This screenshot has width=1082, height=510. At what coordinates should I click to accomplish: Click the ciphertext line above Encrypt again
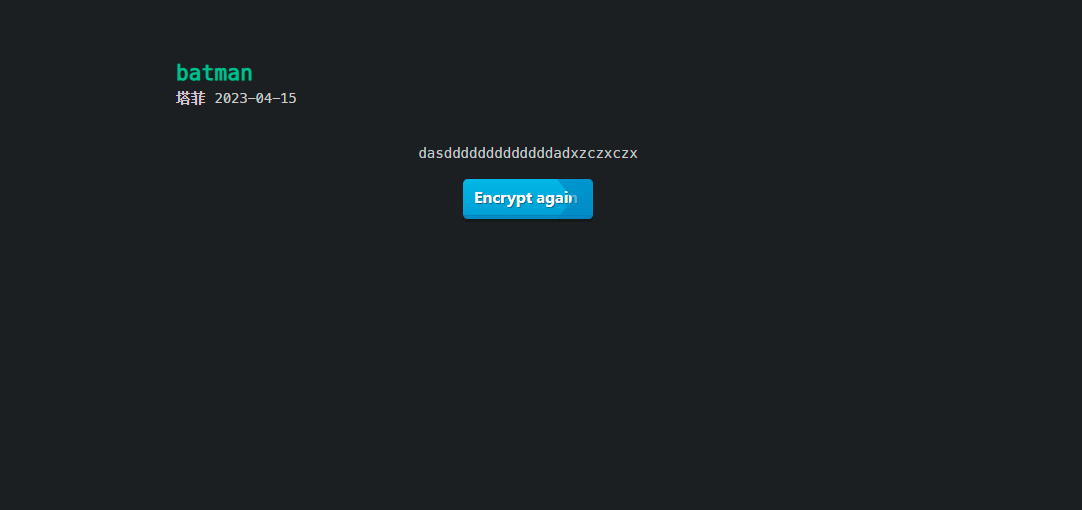(x=528, y=153)
